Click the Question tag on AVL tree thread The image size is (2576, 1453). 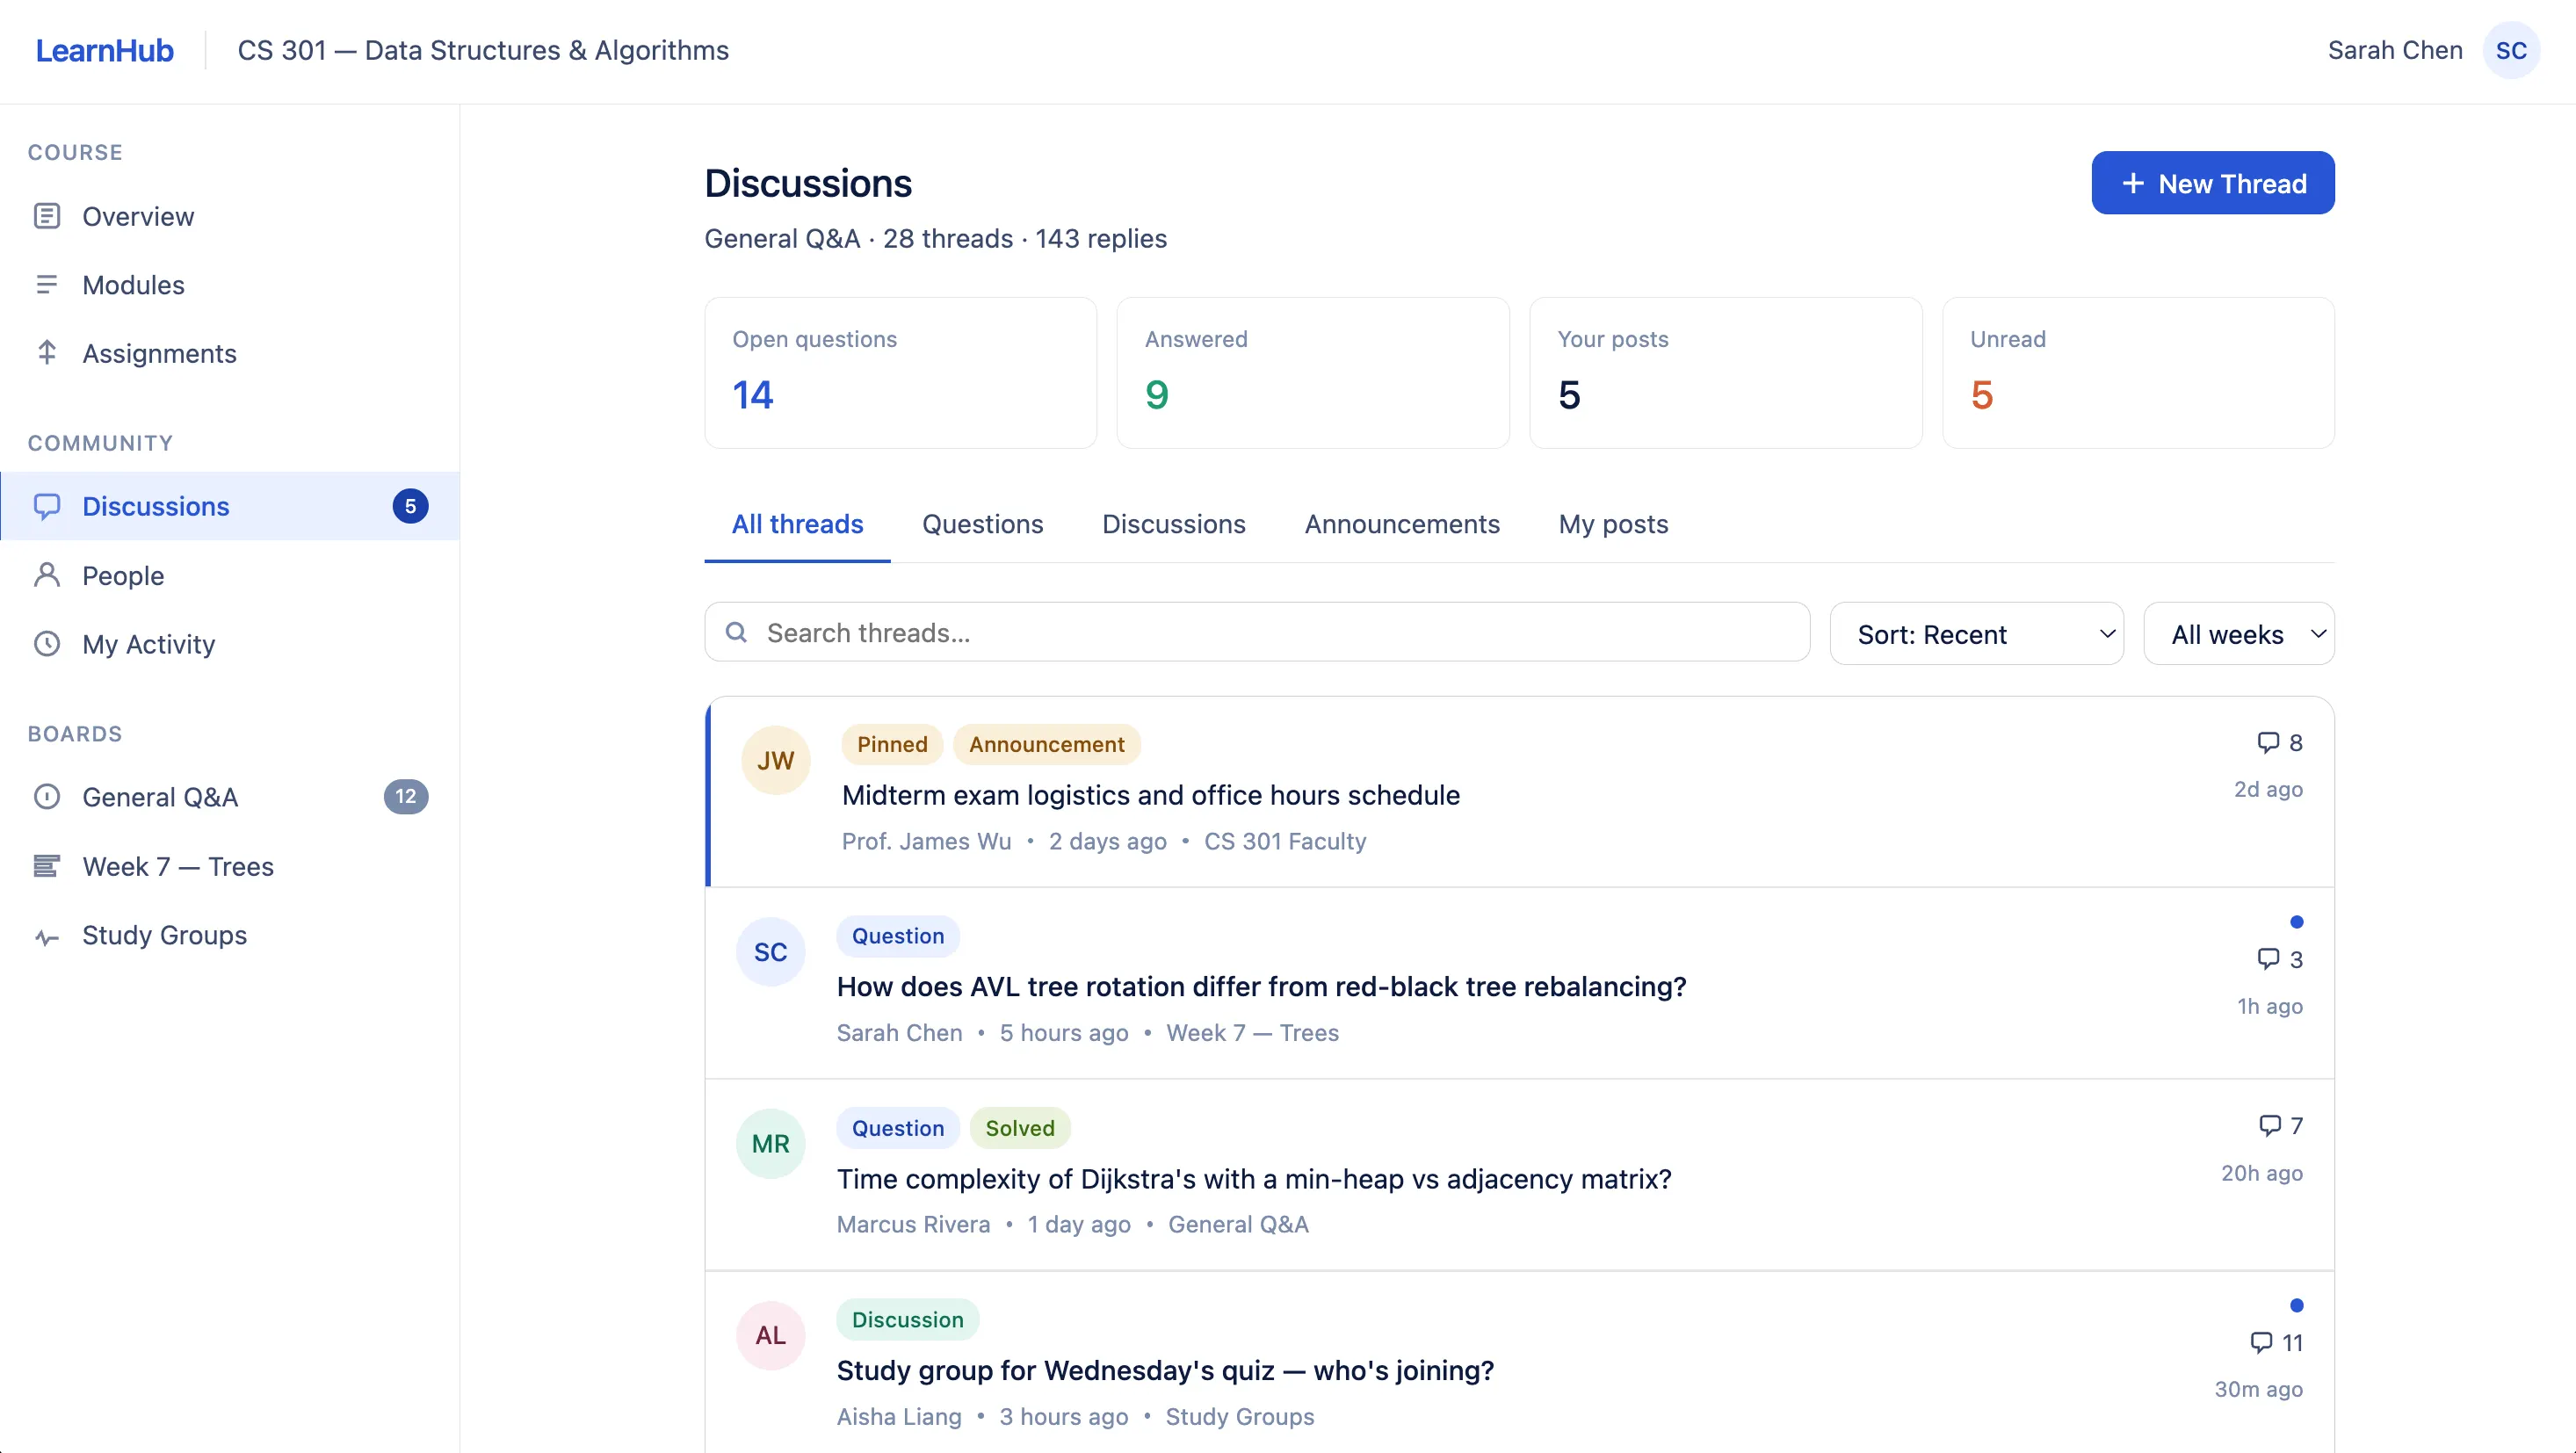coord(897,936)
